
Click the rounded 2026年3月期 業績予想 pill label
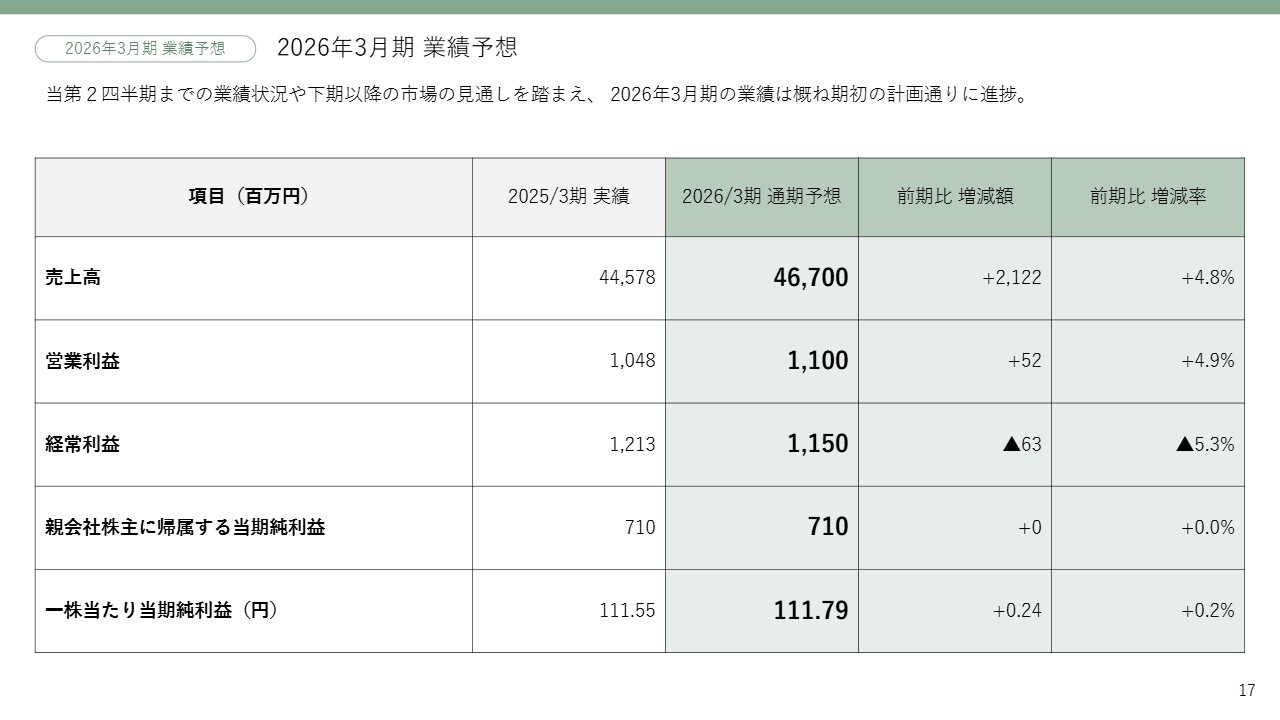[x=145, y=48]
